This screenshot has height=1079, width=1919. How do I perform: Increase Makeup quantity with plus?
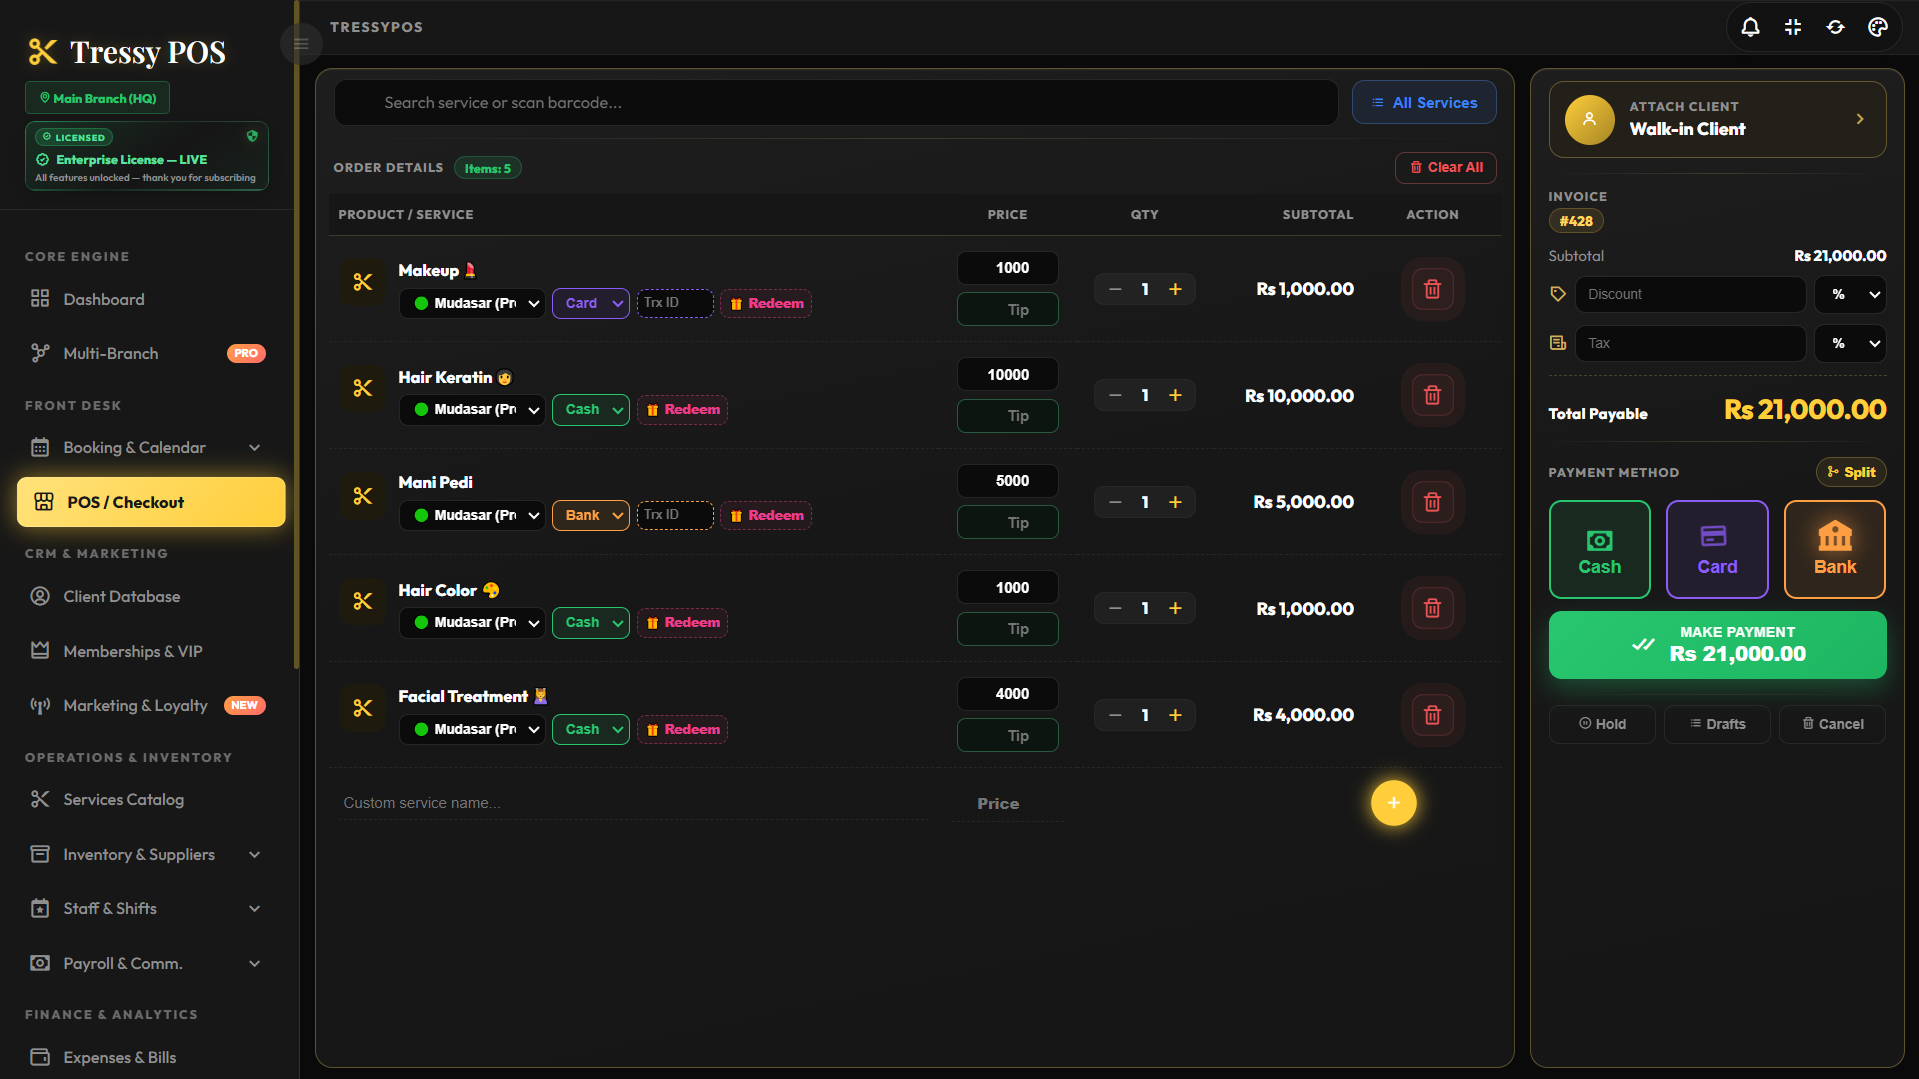point(1175,289)
